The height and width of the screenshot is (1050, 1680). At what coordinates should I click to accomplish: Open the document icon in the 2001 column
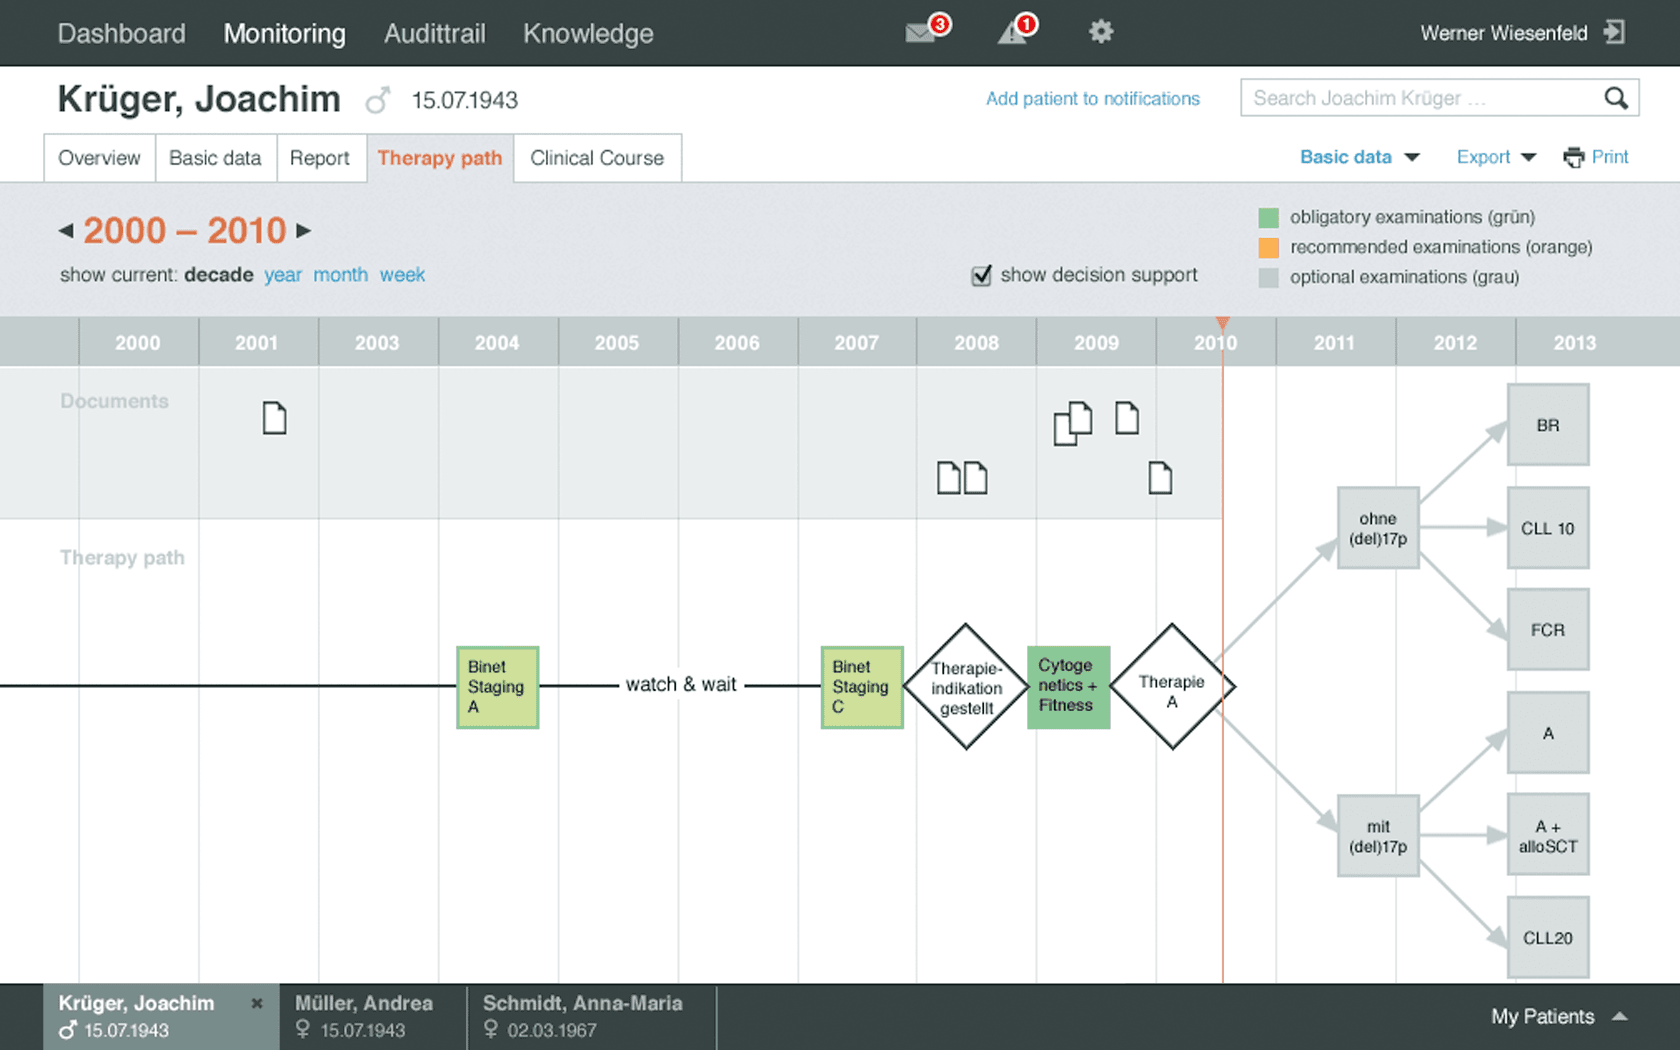274,418
